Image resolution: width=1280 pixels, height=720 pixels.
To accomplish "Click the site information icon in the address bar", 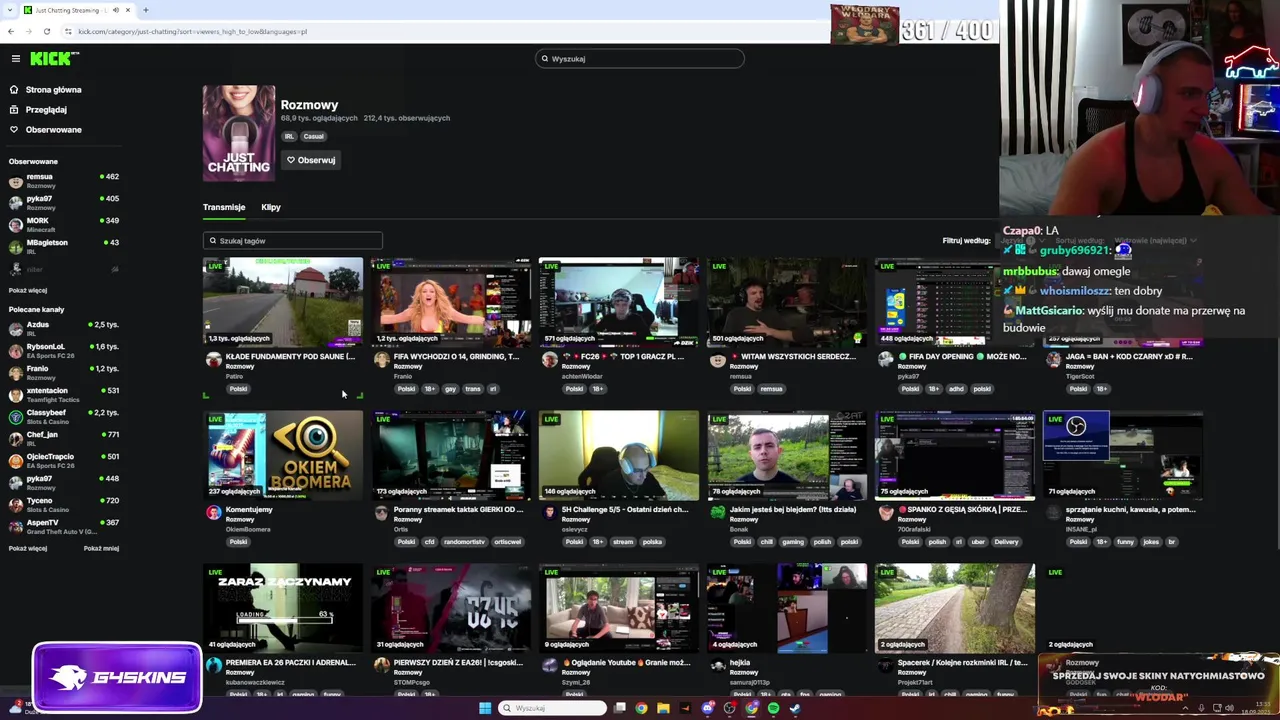I will click(67, 31).
